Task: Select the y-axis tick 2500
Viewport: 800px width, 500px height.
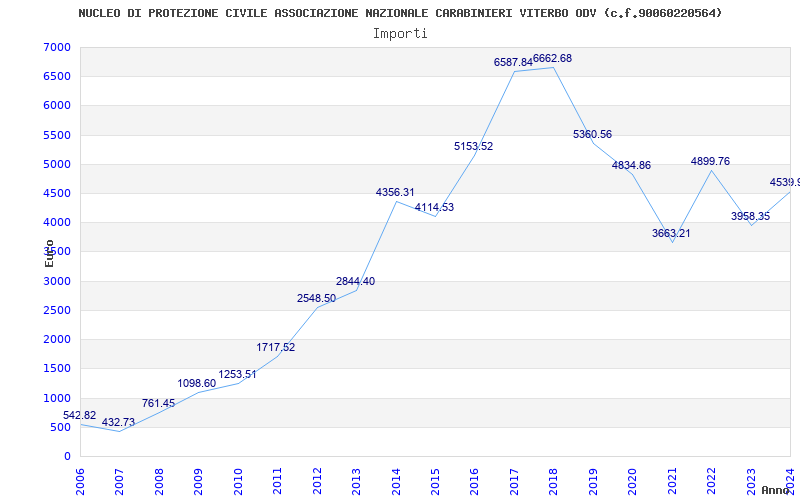Action: pos(57,310)
